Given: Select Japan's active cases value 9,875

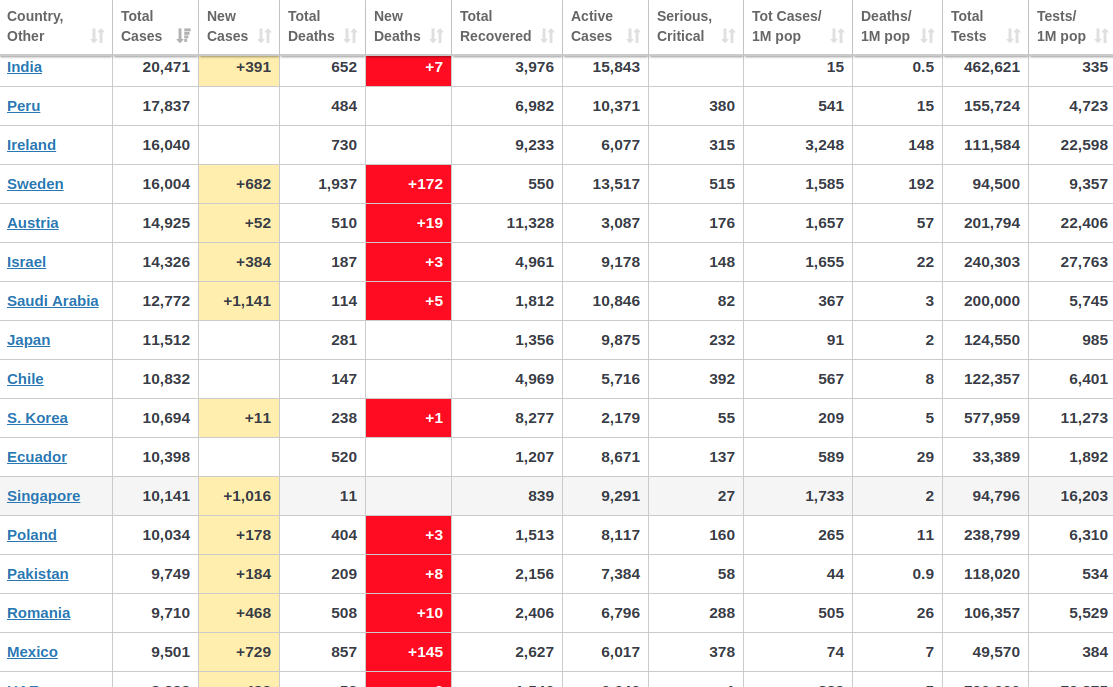Looking at the screenshot, I should pyautogui.click(x=620, y=340).
